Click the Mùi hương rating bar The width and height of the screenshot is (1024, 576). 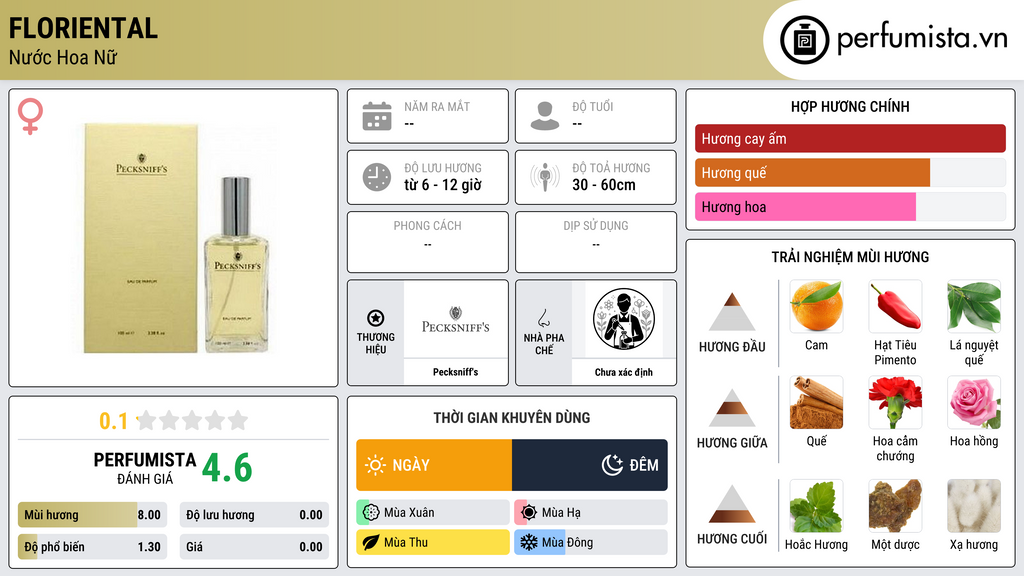(x=93, y=515)
